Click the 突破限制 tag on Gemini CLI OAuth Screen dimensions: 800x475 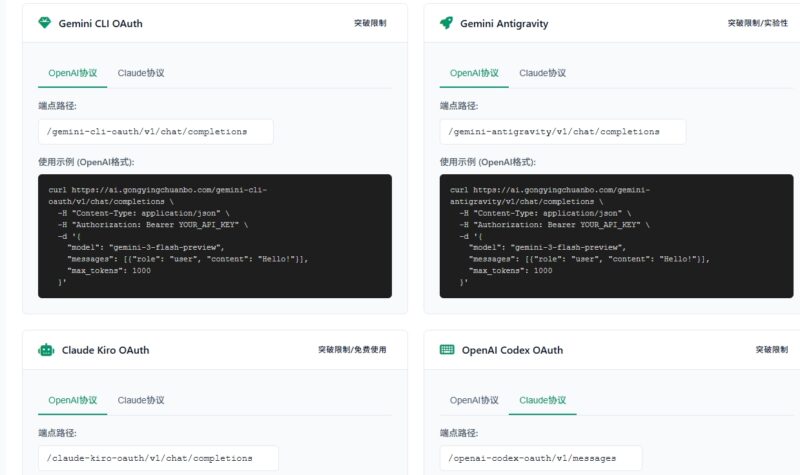coord(370,23)
